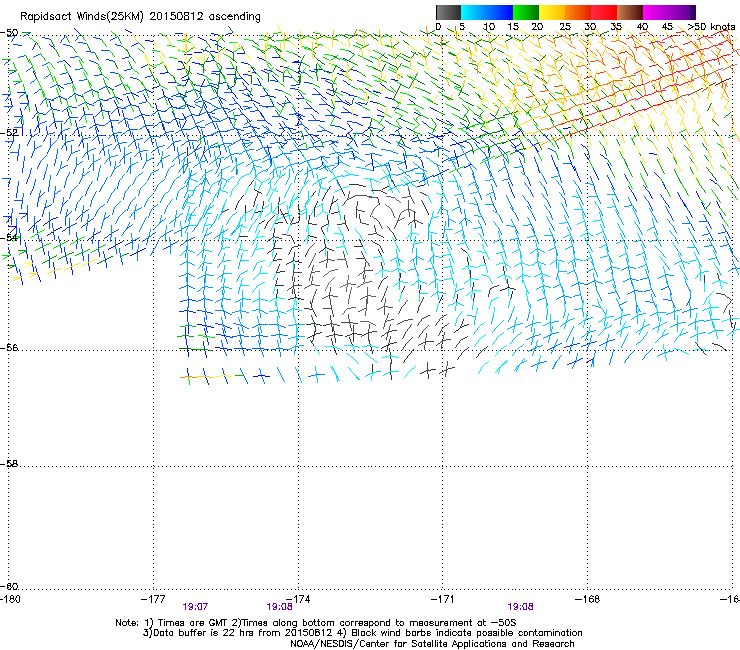This screenshot has width=740, height=650.
Task: Click the gray 0-5 knots legend swatch
Action: pyautogui.click(x=448, y=12)
